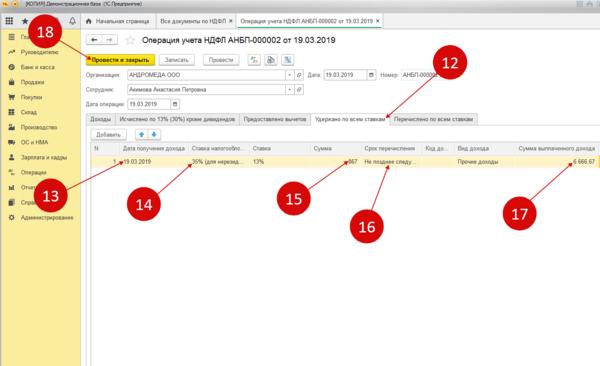Click Провести и закрыть button
Image resolution: width=600 pixels, height=366 pixels.
[120, 60]
